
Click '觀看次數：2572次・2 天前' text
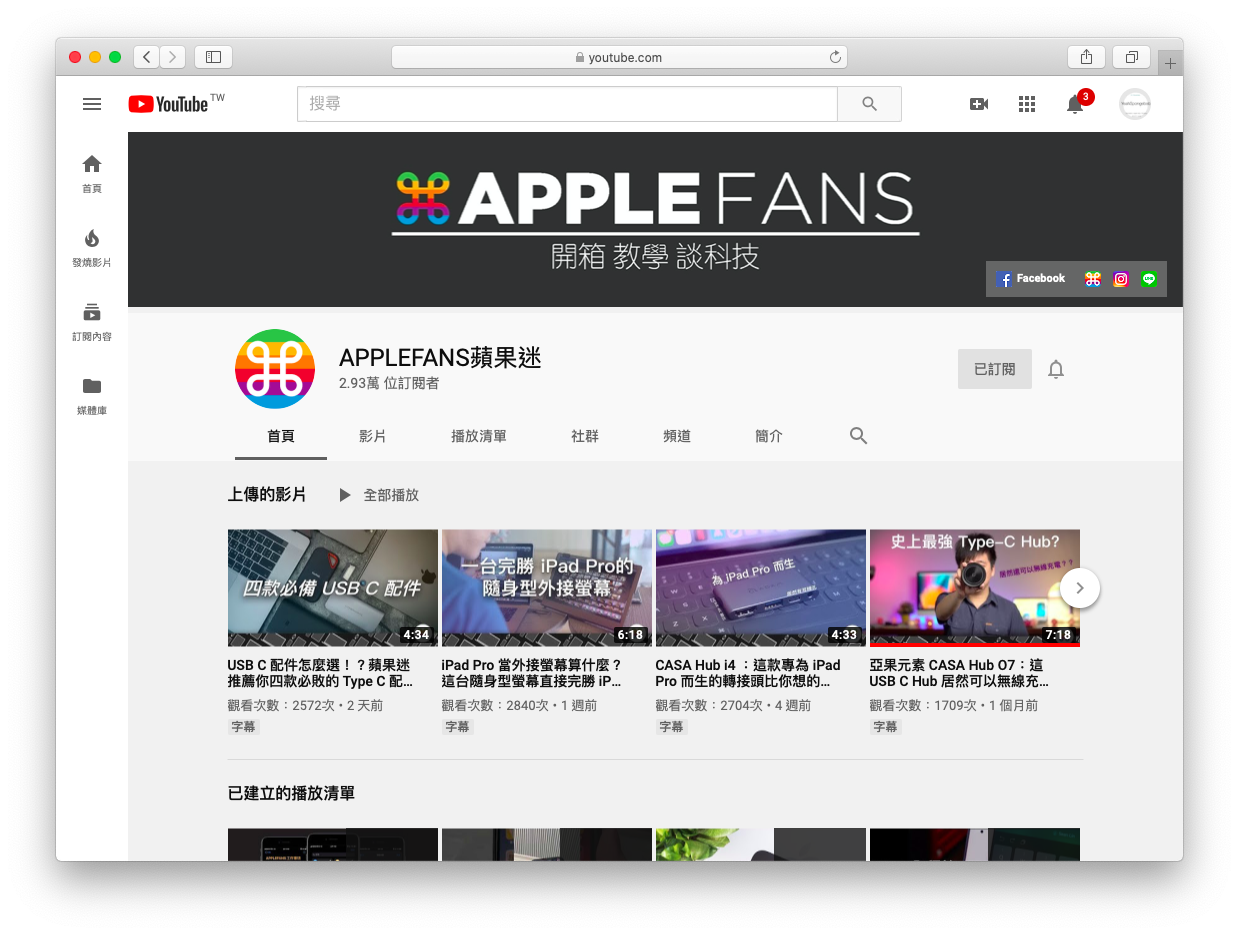click(305, 705)
